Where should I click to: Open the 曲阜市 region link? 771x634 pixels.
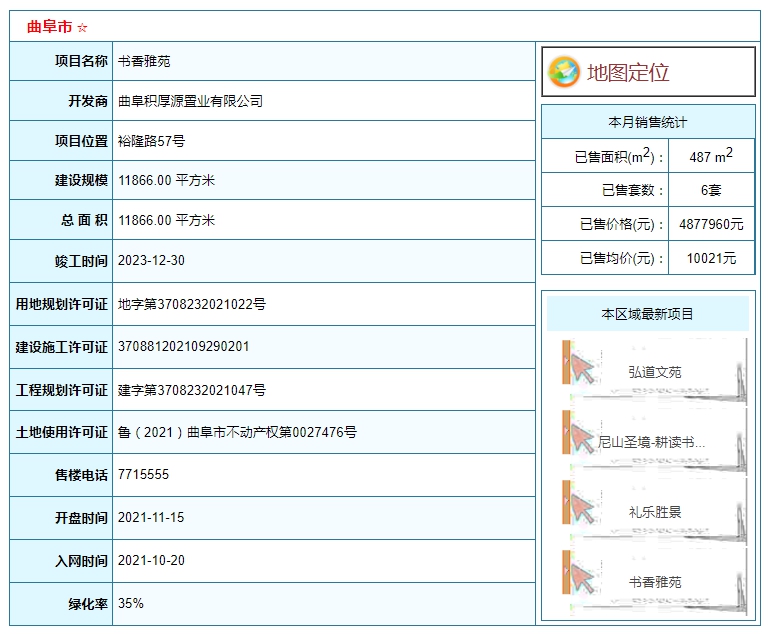tap(50, 27)
